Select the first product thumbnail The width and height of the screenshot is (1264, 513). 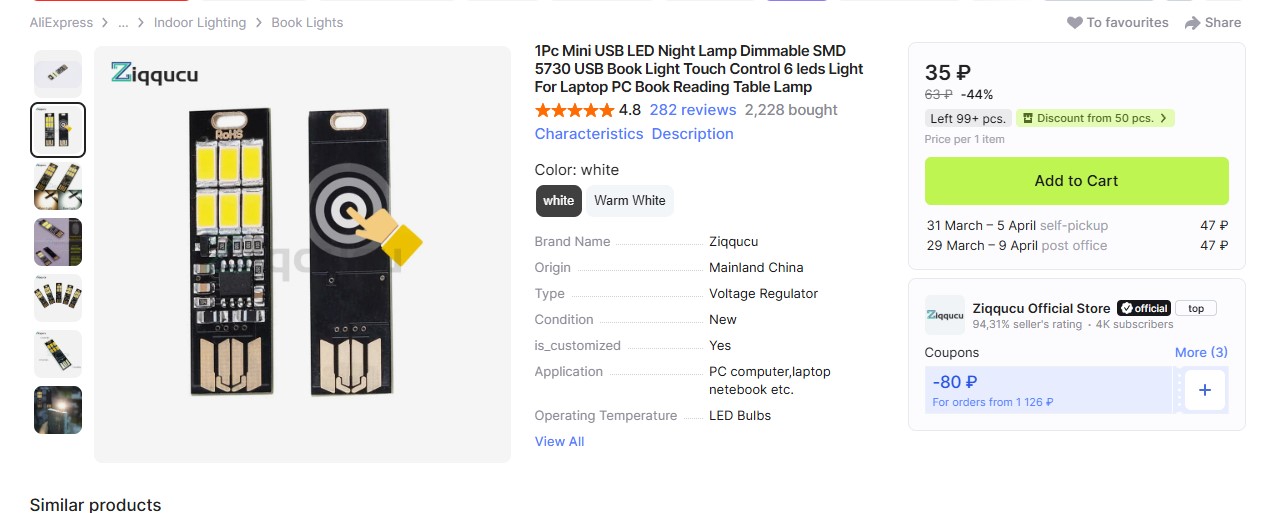(x=58, y=73)
